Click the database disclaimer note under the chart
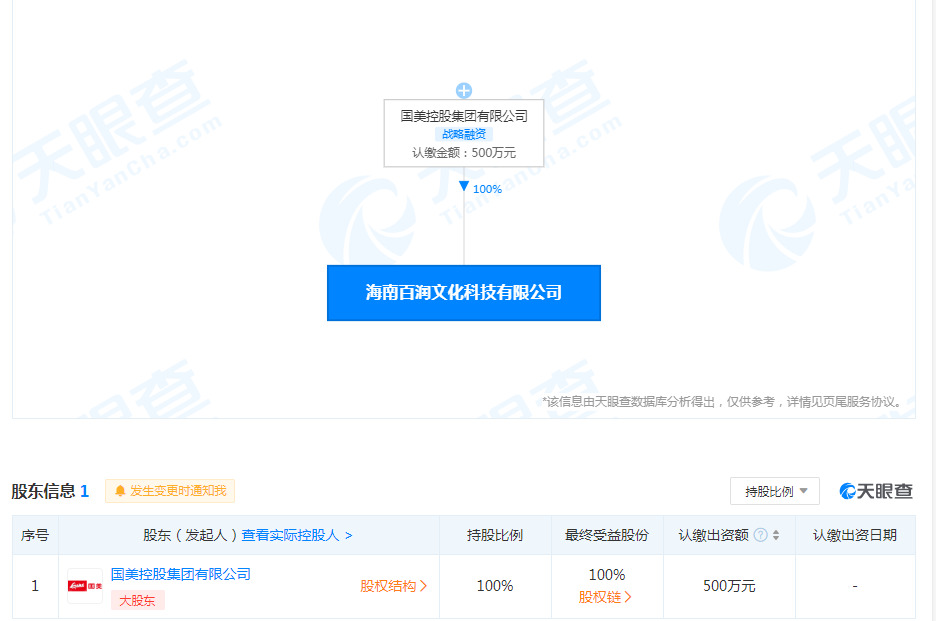 tap(723, 402)
